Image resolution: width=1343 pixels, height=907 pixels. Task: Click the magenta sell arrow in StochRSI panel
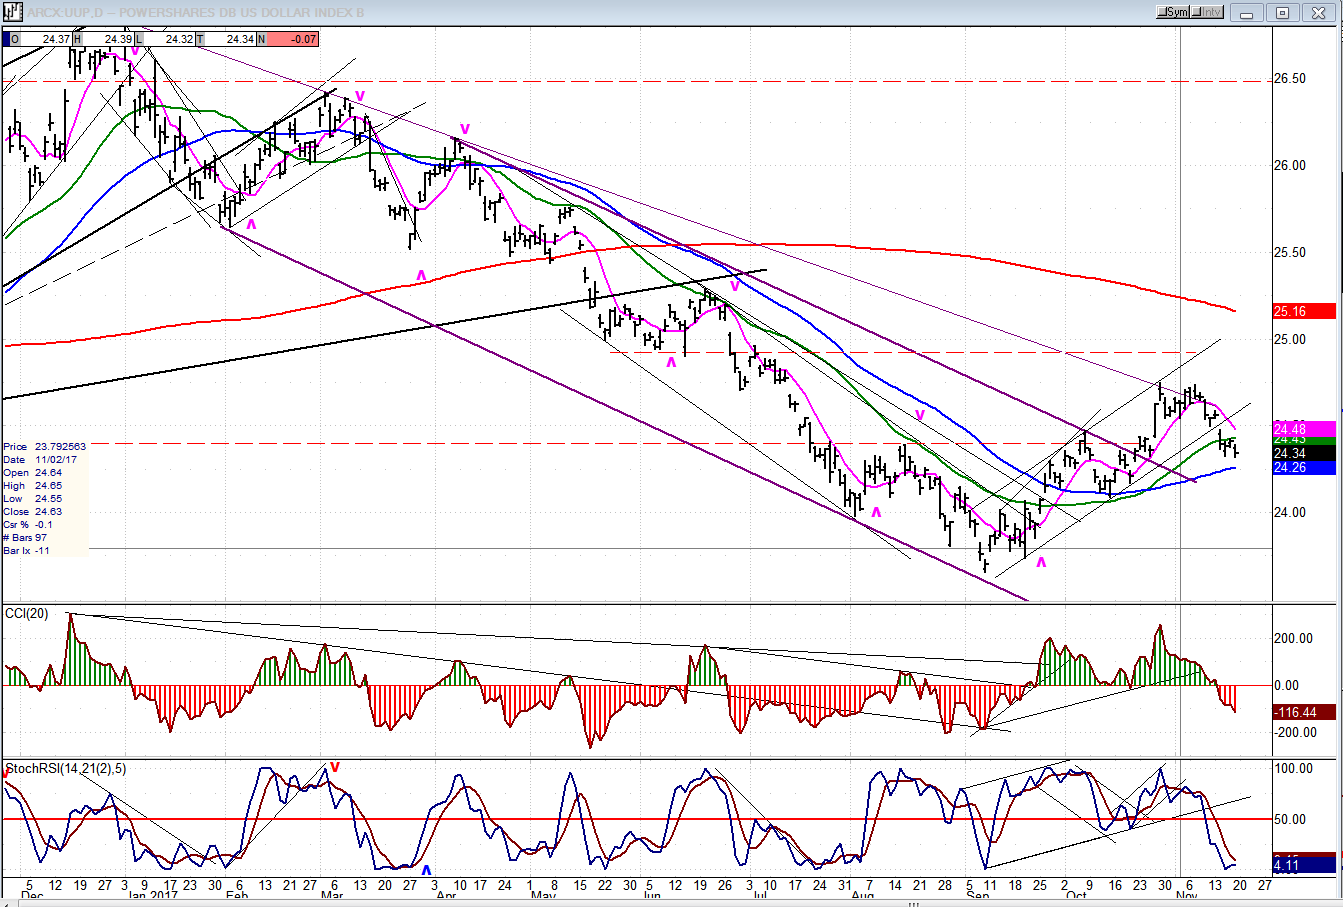pyautogui.click(x=335, y=767)
